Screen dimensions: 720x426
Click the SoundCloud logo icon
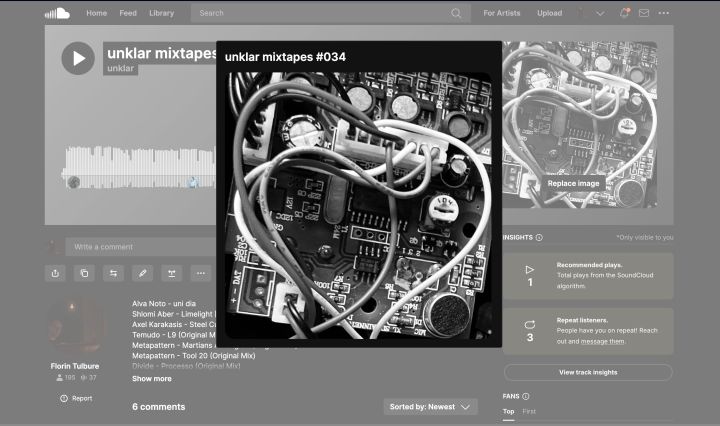coord(57,13)
